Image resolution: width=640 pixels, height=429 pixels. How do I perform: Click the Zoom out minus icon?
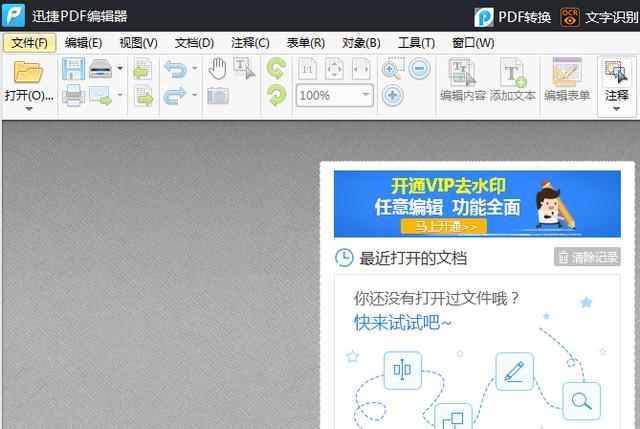coord(419,69)
